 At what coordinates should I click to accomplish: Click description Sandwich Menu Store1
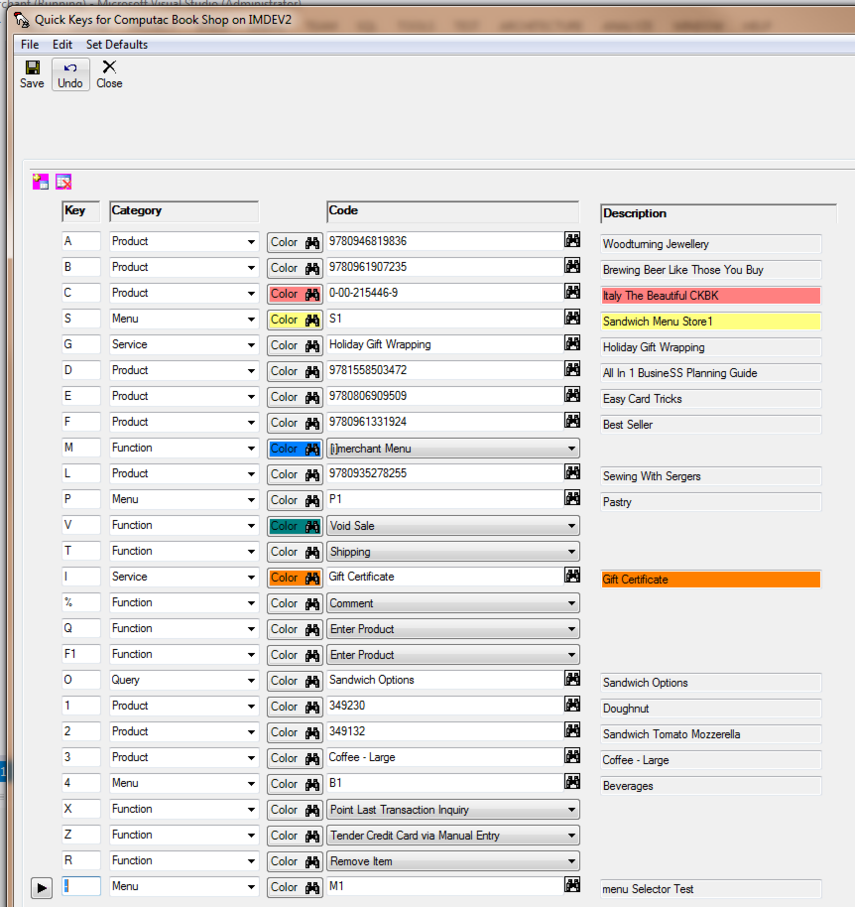(x=711, y=322)
